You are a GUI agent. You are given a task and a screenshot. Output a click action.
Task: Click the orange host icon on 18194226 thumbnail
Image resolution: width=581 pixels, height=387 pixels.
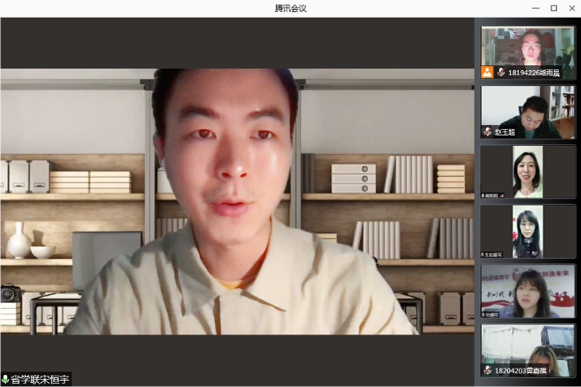[487, 72]
